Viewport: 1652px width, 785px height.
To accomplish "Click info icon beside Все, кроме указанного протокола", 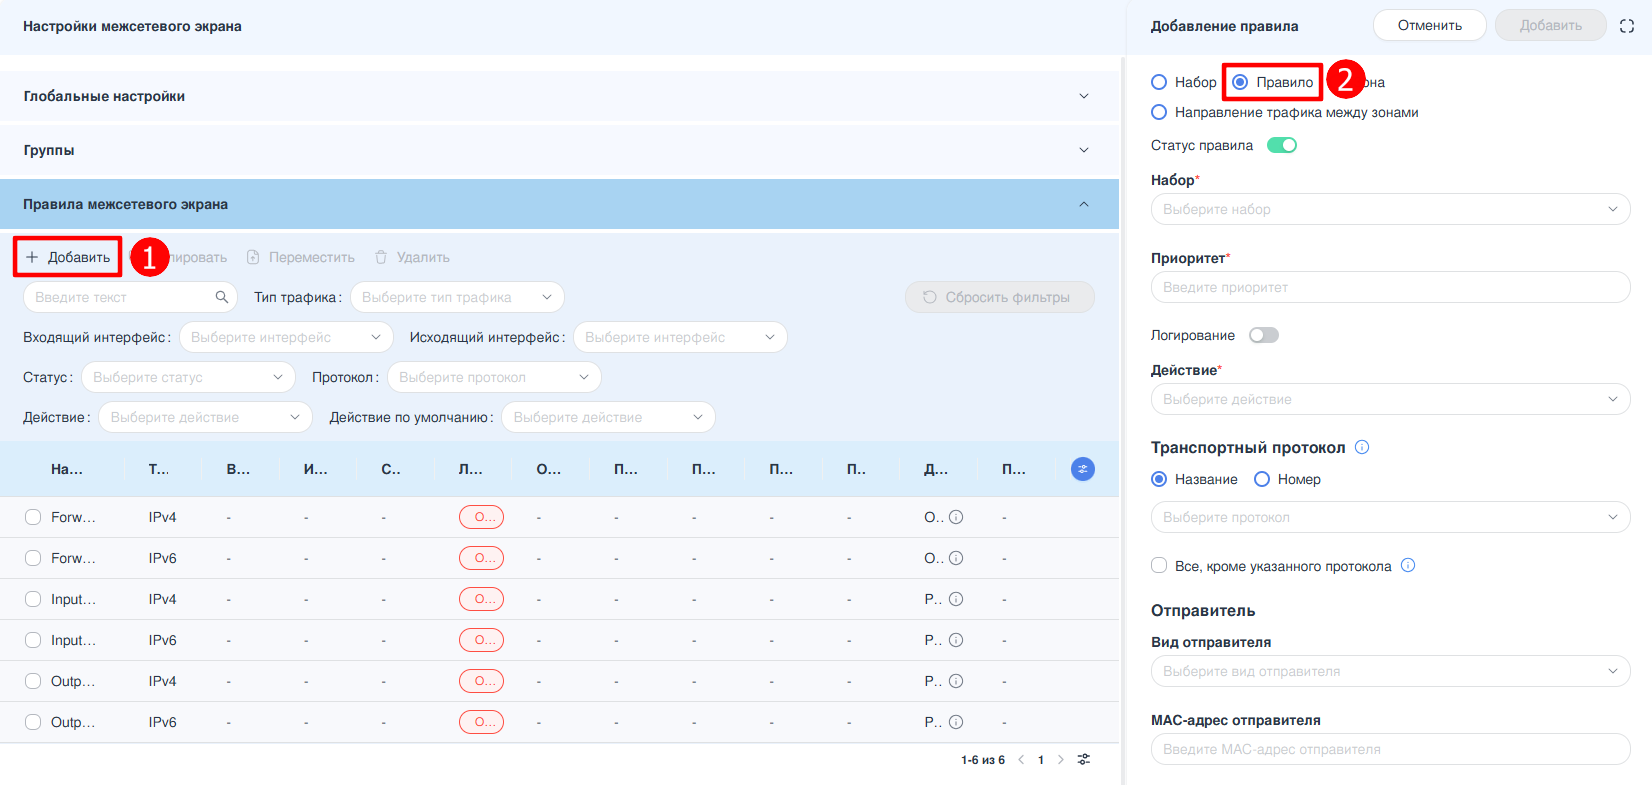I will point(1408,565).
